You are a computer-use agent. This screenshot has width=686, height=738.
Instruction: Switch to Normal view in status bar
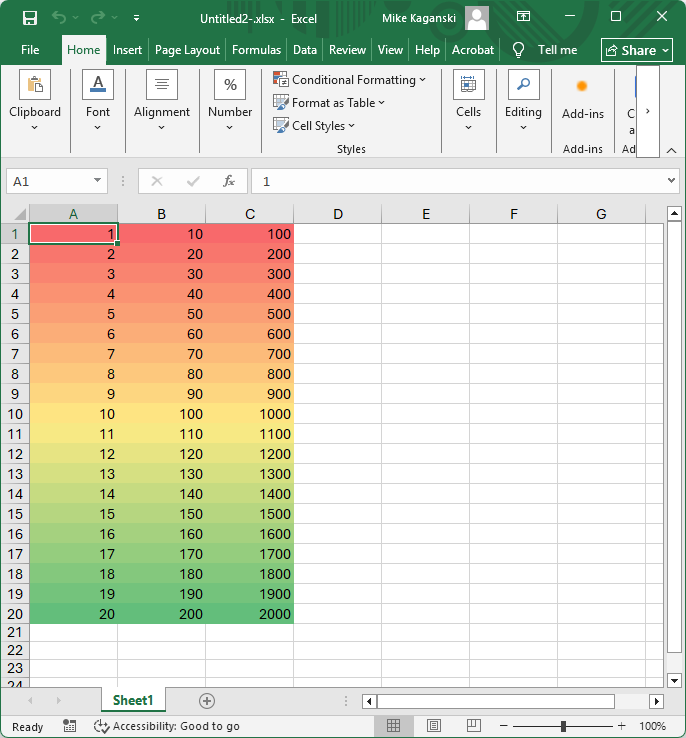tap(394, 726)
